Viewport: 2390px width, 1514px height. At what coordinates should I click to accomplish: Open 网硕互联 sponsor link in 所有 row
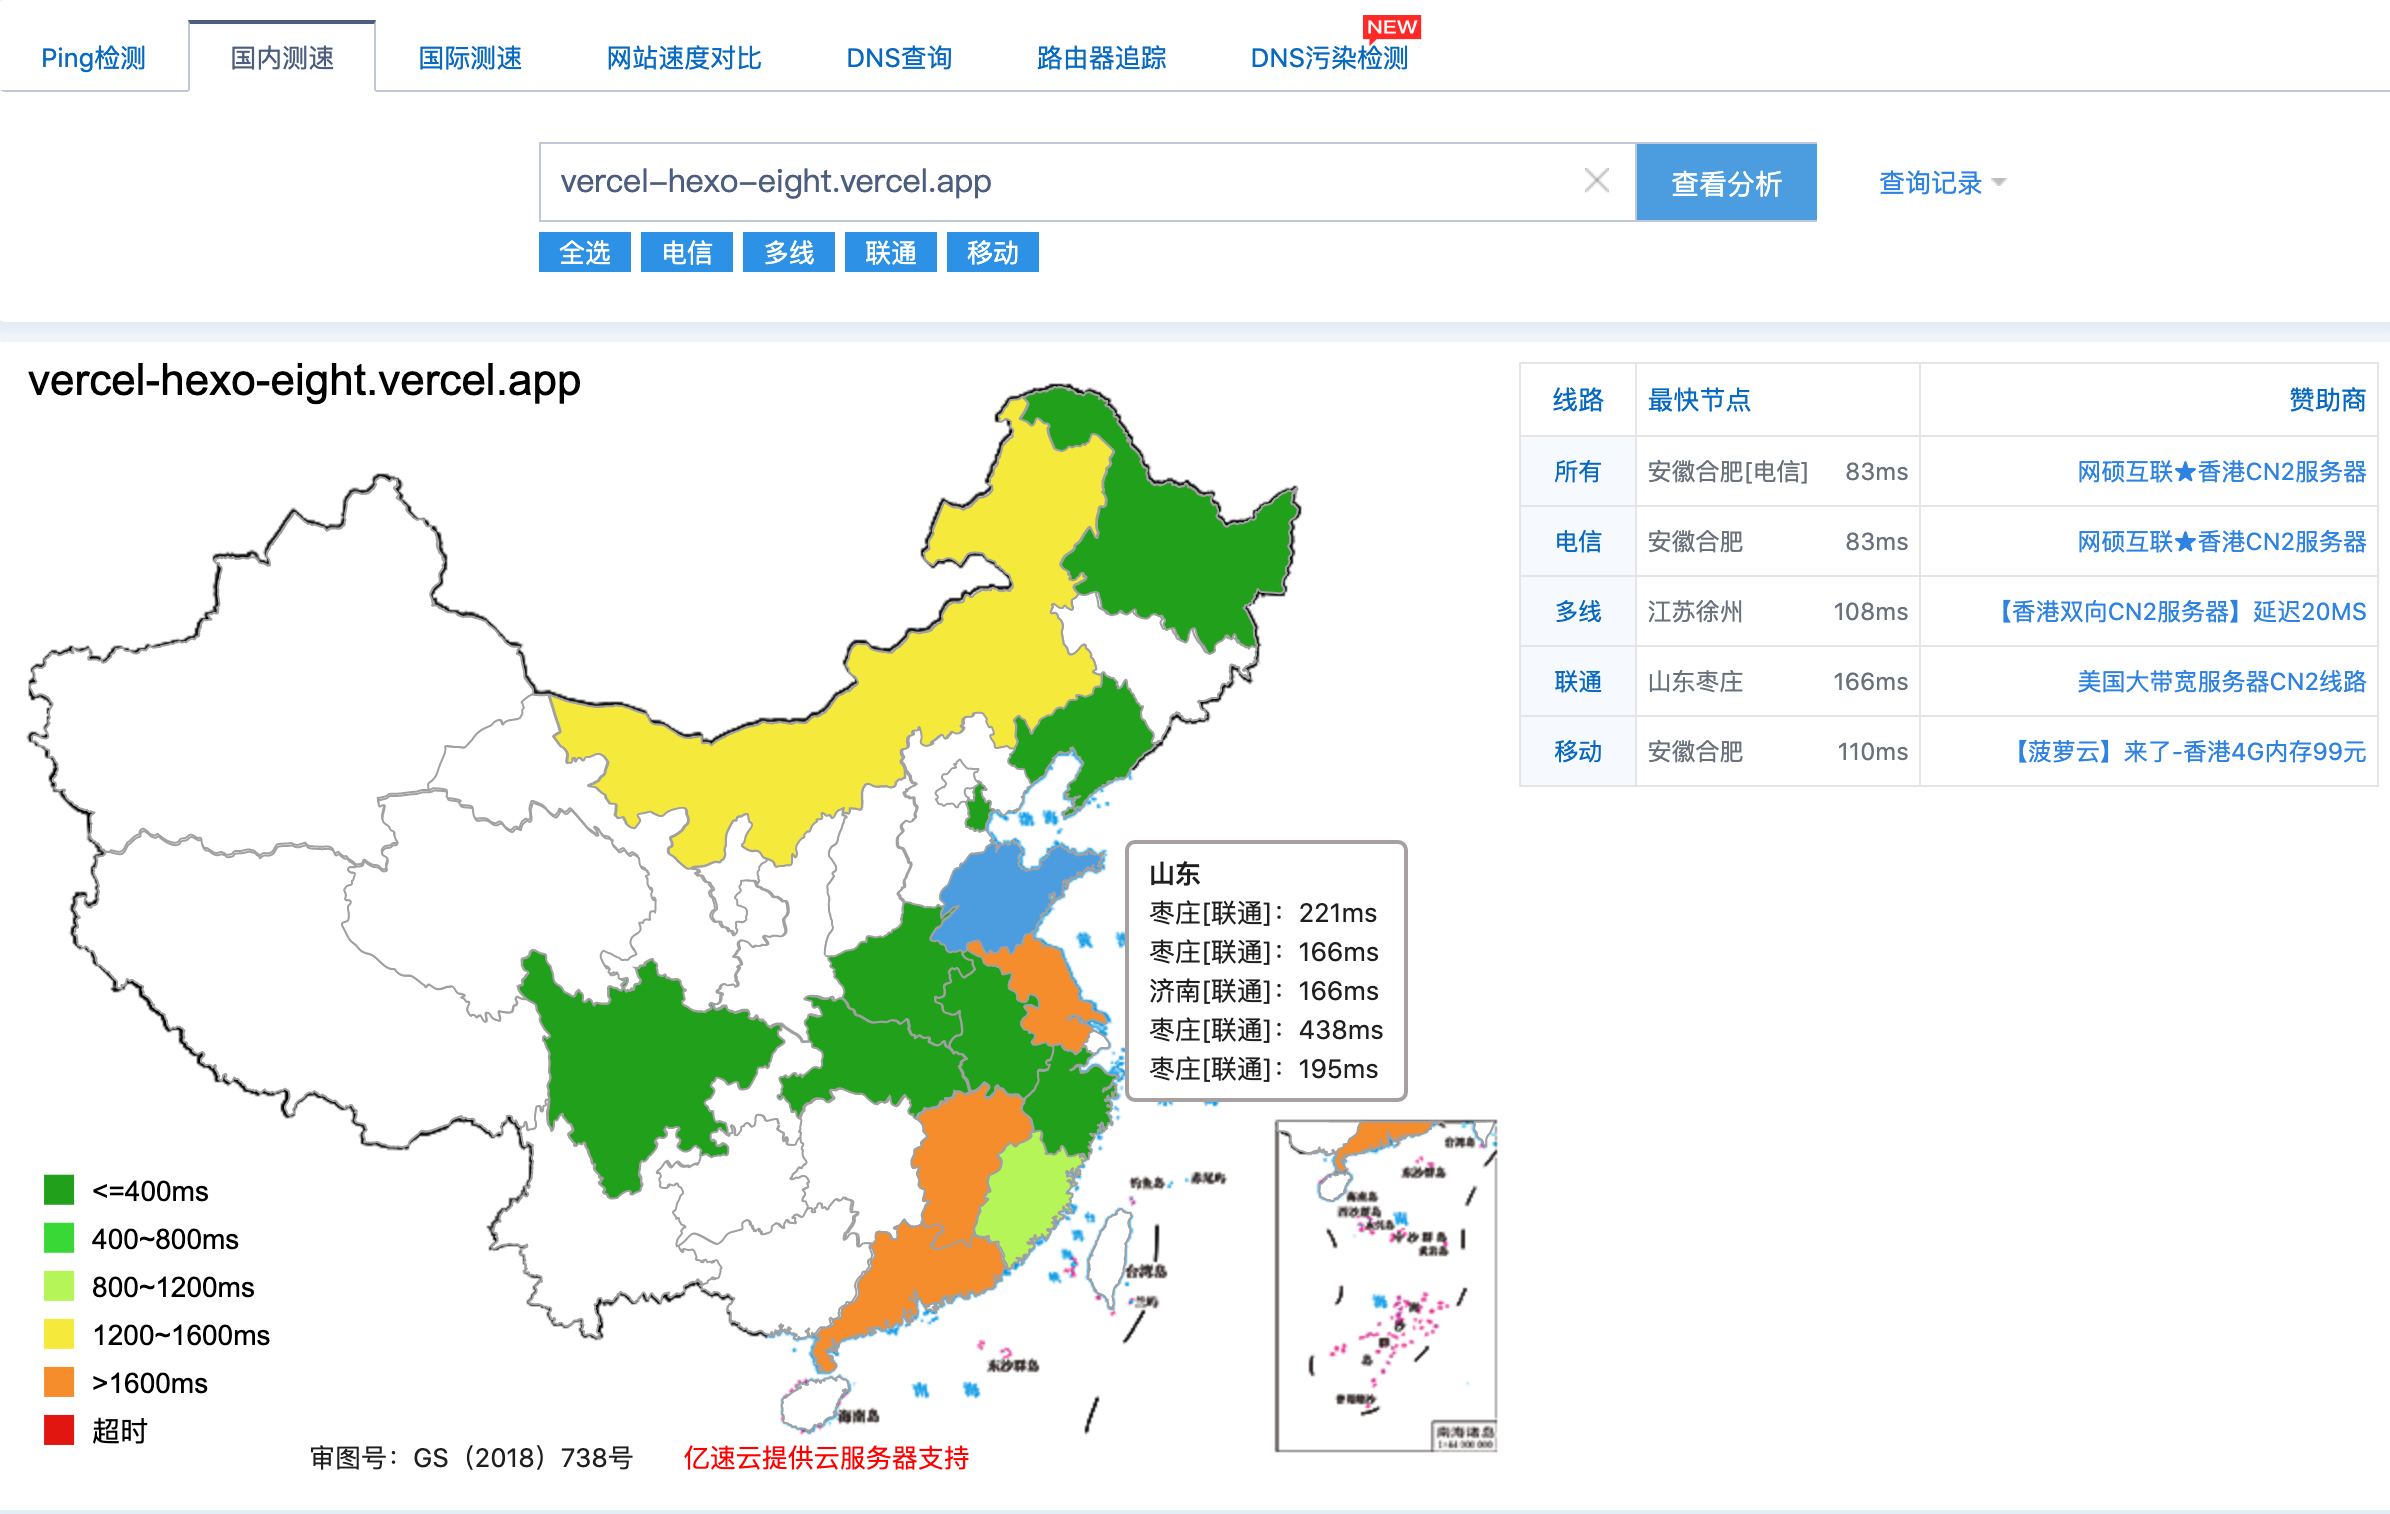[2221, 471]
